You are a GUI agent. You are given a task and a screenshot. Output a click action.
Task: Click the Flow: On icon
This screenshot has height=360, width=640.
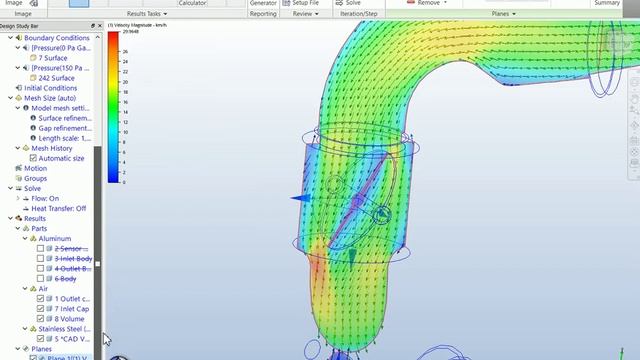[x=26, y=198]
